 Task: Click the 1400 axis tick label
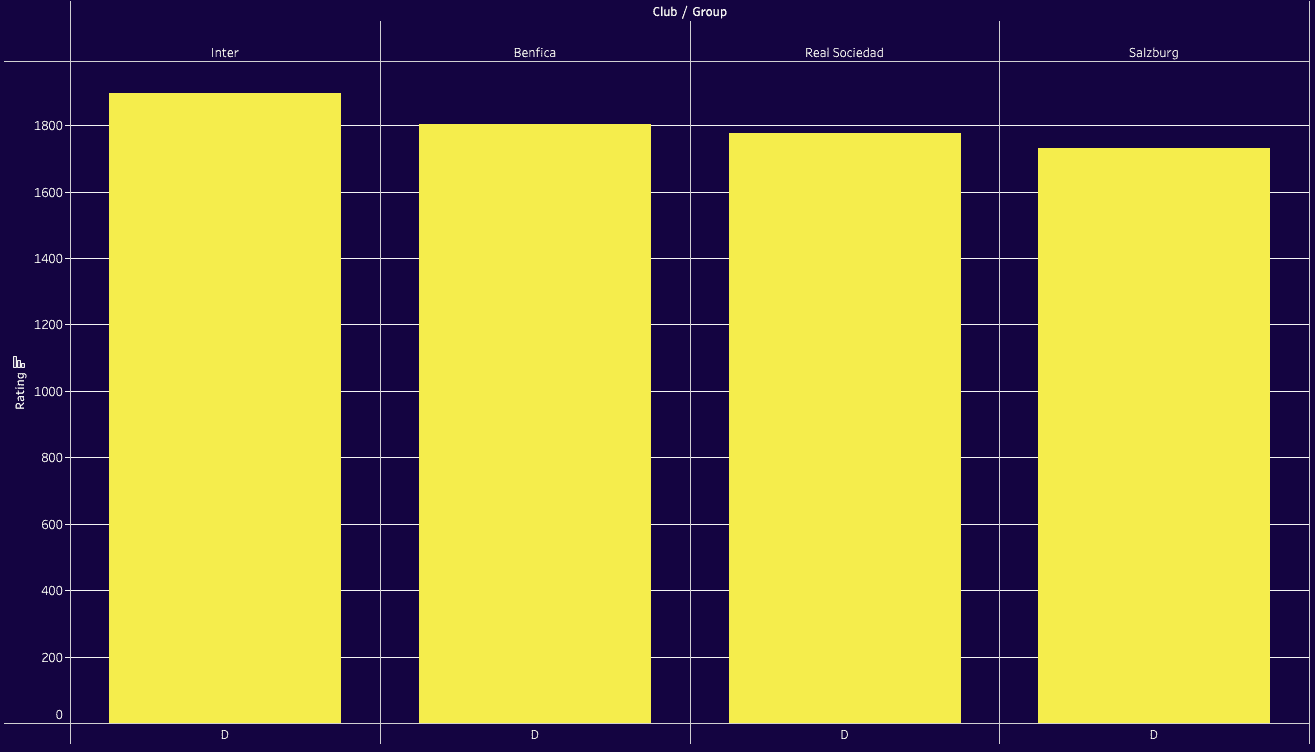tap(48, 259)
